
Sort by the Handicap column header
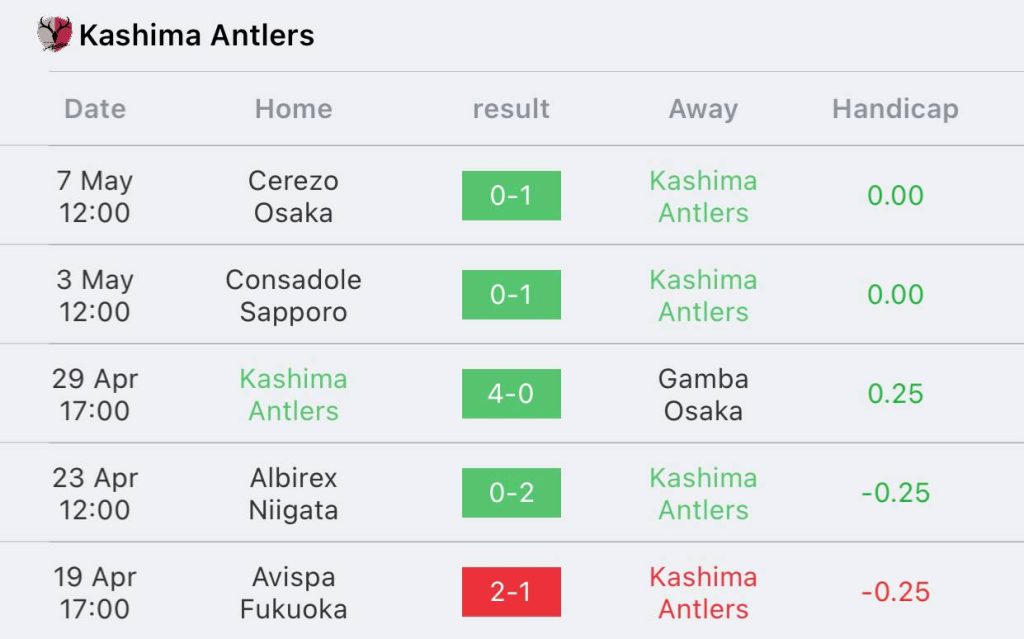tap(895, 108)
